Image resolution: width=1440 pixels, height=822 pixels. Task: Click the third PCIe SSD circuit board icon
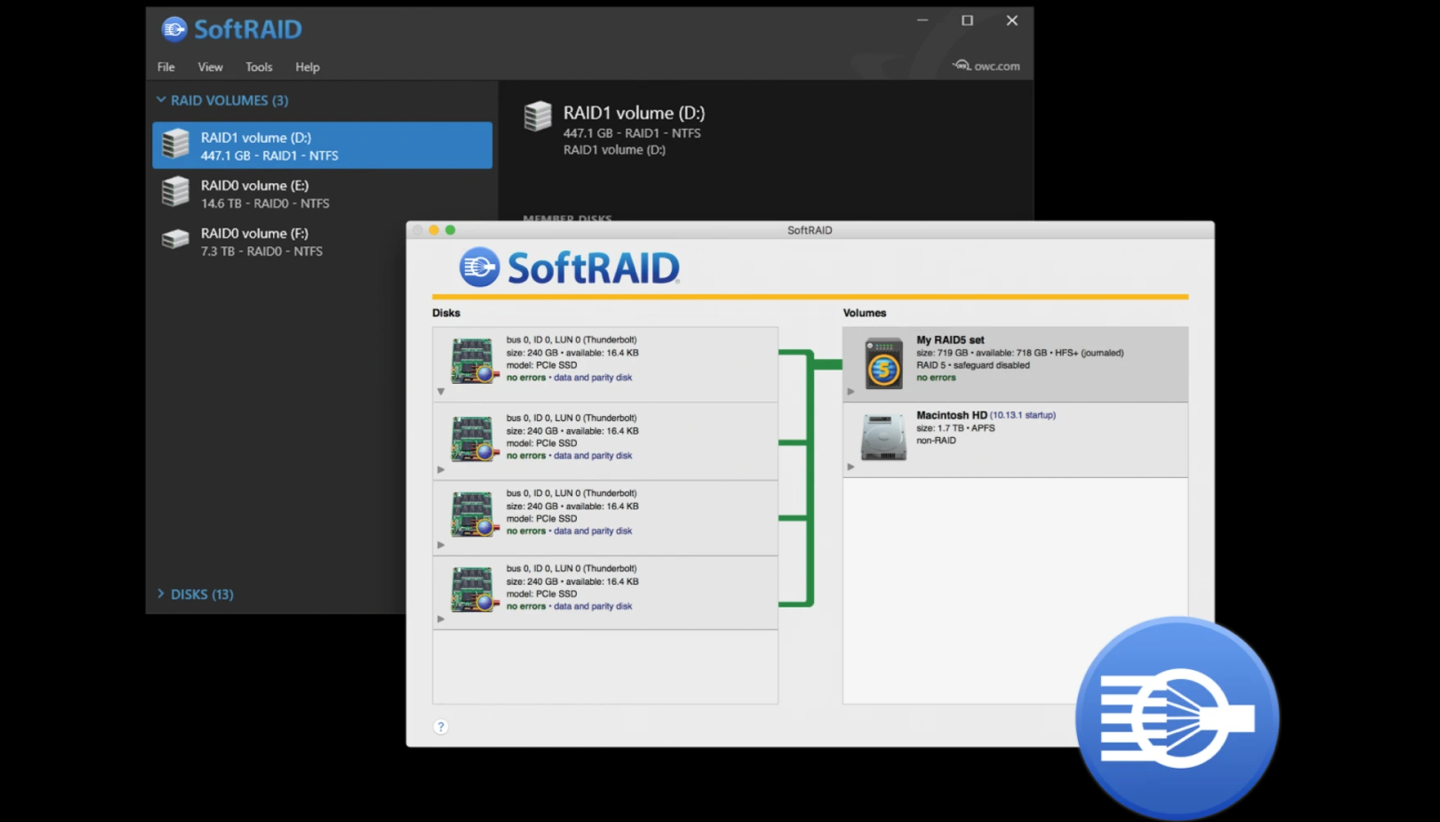[473, 514]
